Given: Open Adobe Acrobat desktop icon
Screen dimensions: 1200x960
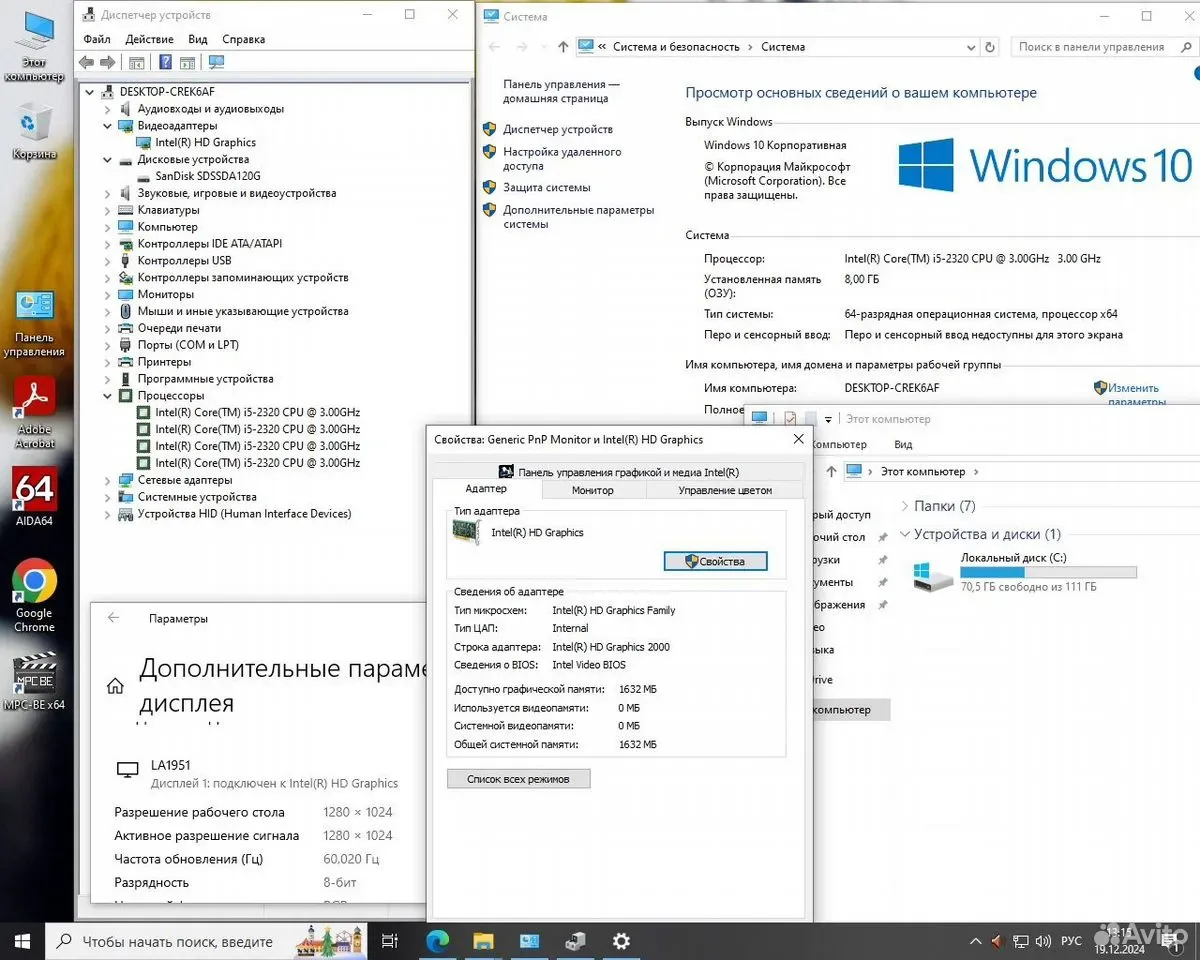Looking at the screenshot, I should click(x=34, y=411).
